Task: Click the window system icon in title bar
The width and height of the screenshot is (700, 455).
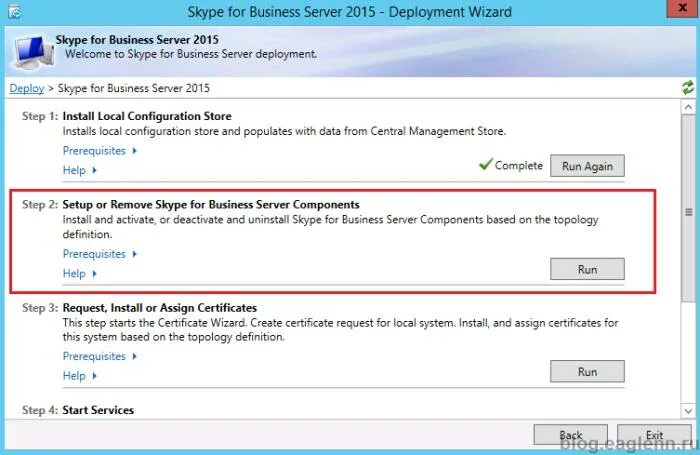Action: 12,12
